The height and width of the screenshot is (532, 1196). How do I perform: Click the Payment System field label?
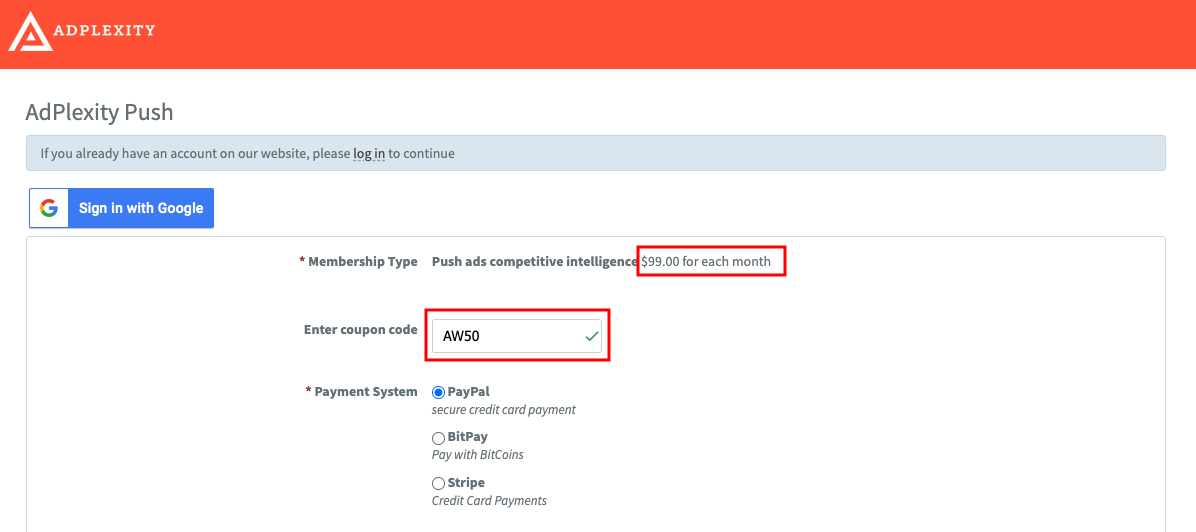pos(365,392)
